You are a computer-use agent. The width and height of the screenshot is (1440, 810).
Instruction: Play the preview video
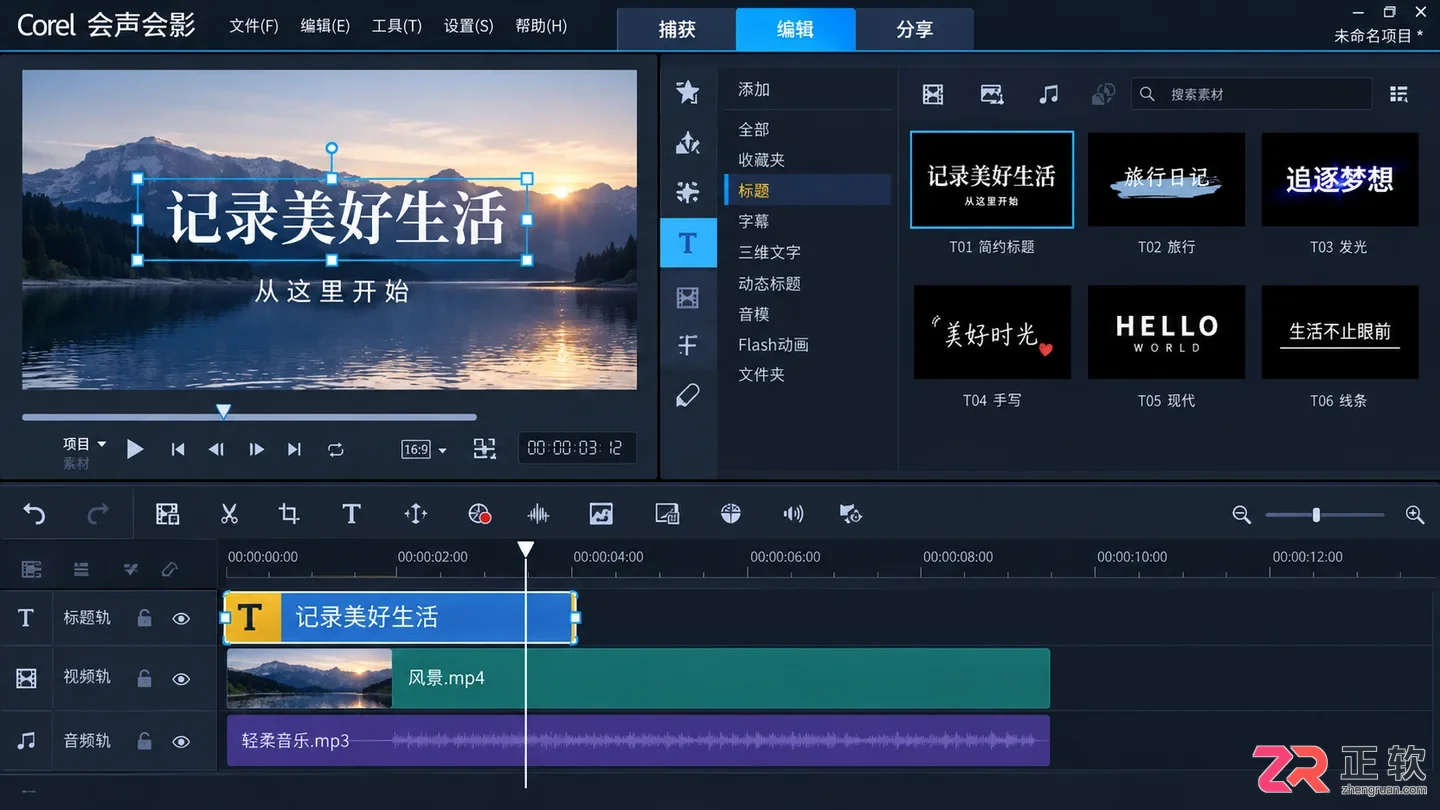[x=135, y=449]
